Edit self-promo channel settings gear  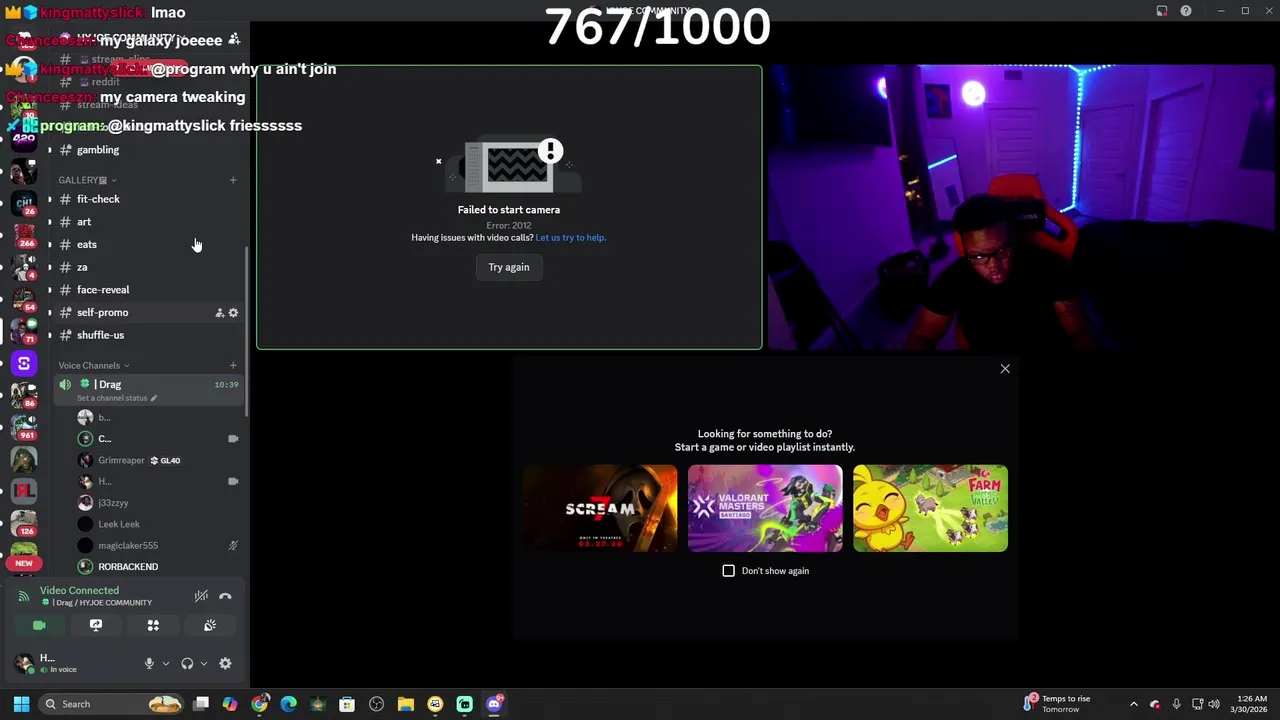[x=233, y=313]
